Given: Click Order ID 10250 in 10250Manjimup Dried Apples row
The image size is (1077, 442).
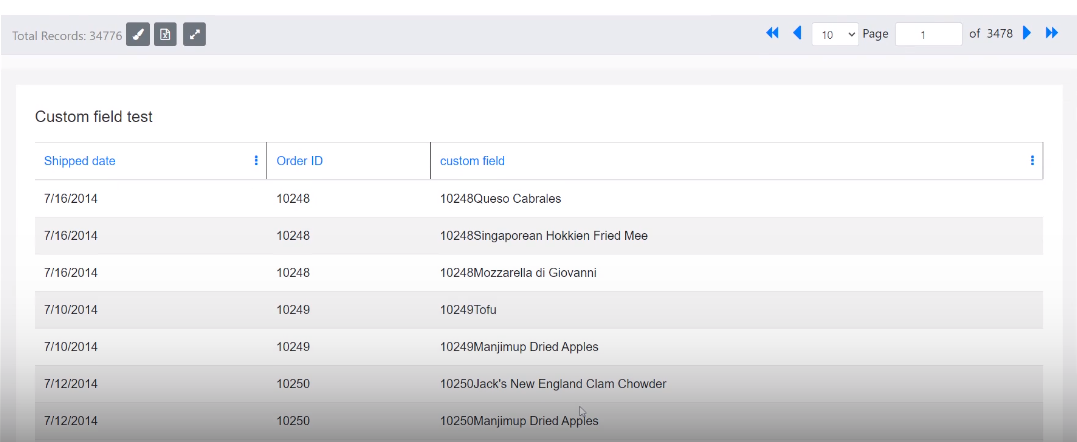Looking at the screenshot, I should [293, 421].
